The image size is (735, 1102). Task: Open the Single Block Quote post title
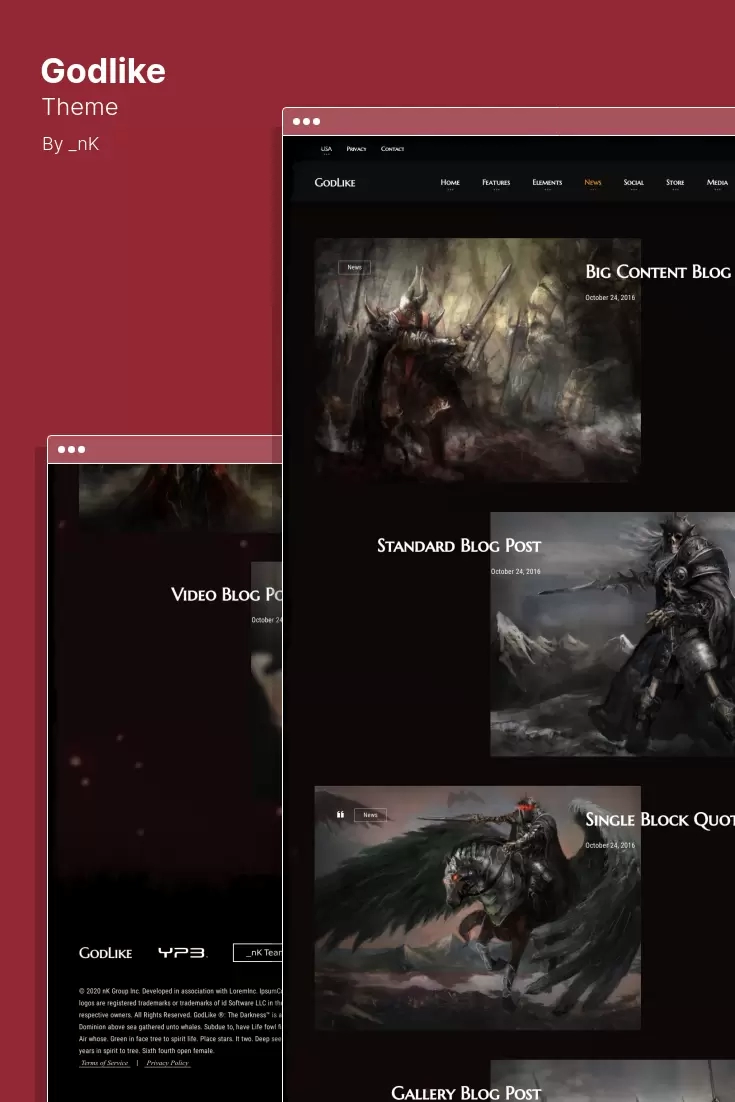660,819
